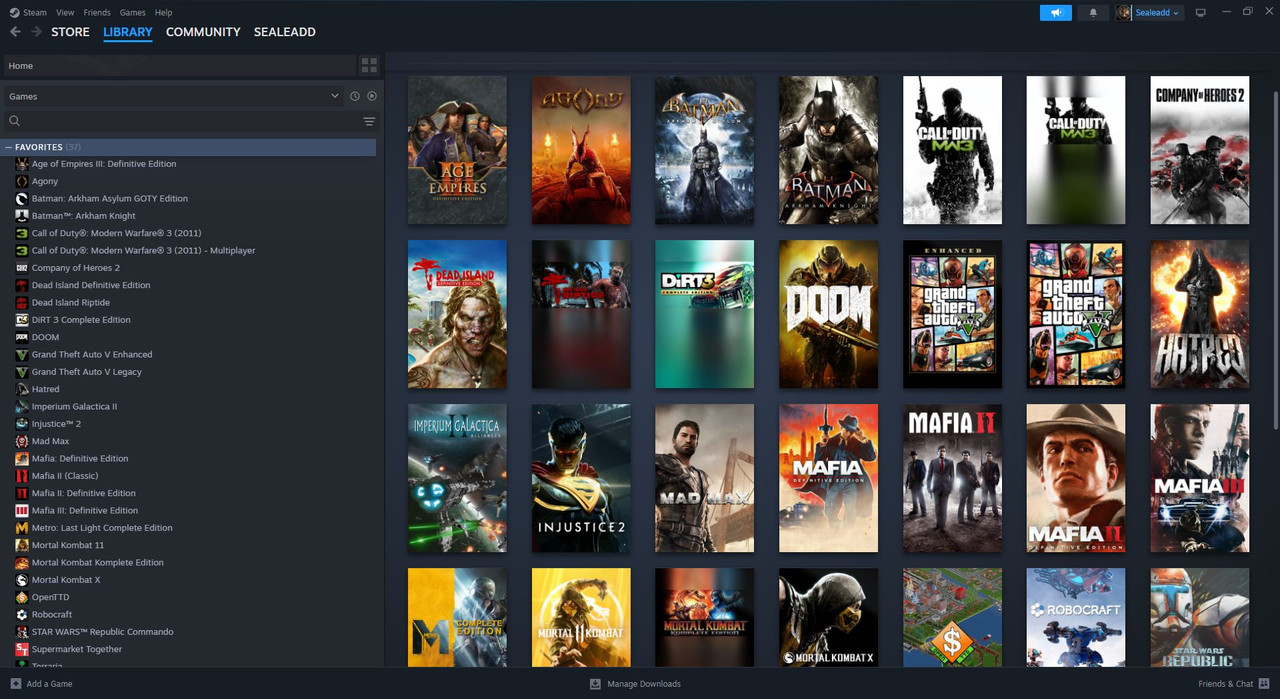
Task: Select Company of Heroes 2 cover
Action: pos(1200,150)
